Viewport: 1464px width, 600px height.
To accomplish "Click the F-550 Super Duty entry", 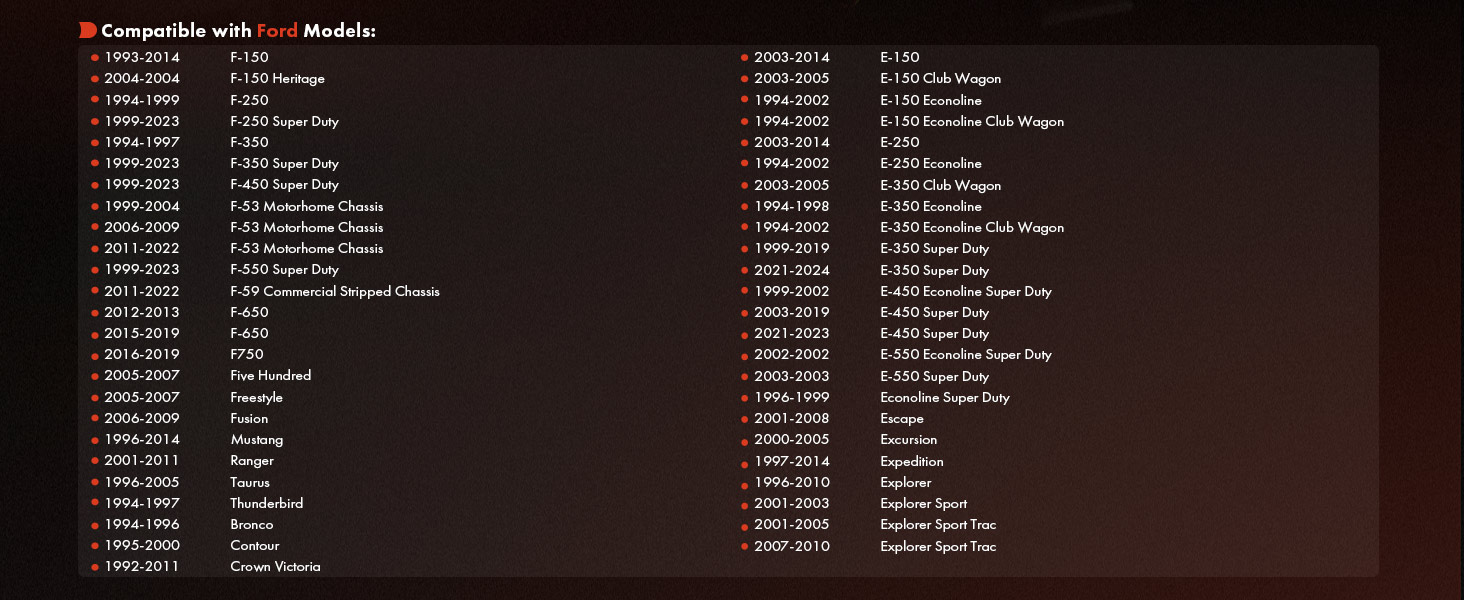I will (x=284, y=269).
